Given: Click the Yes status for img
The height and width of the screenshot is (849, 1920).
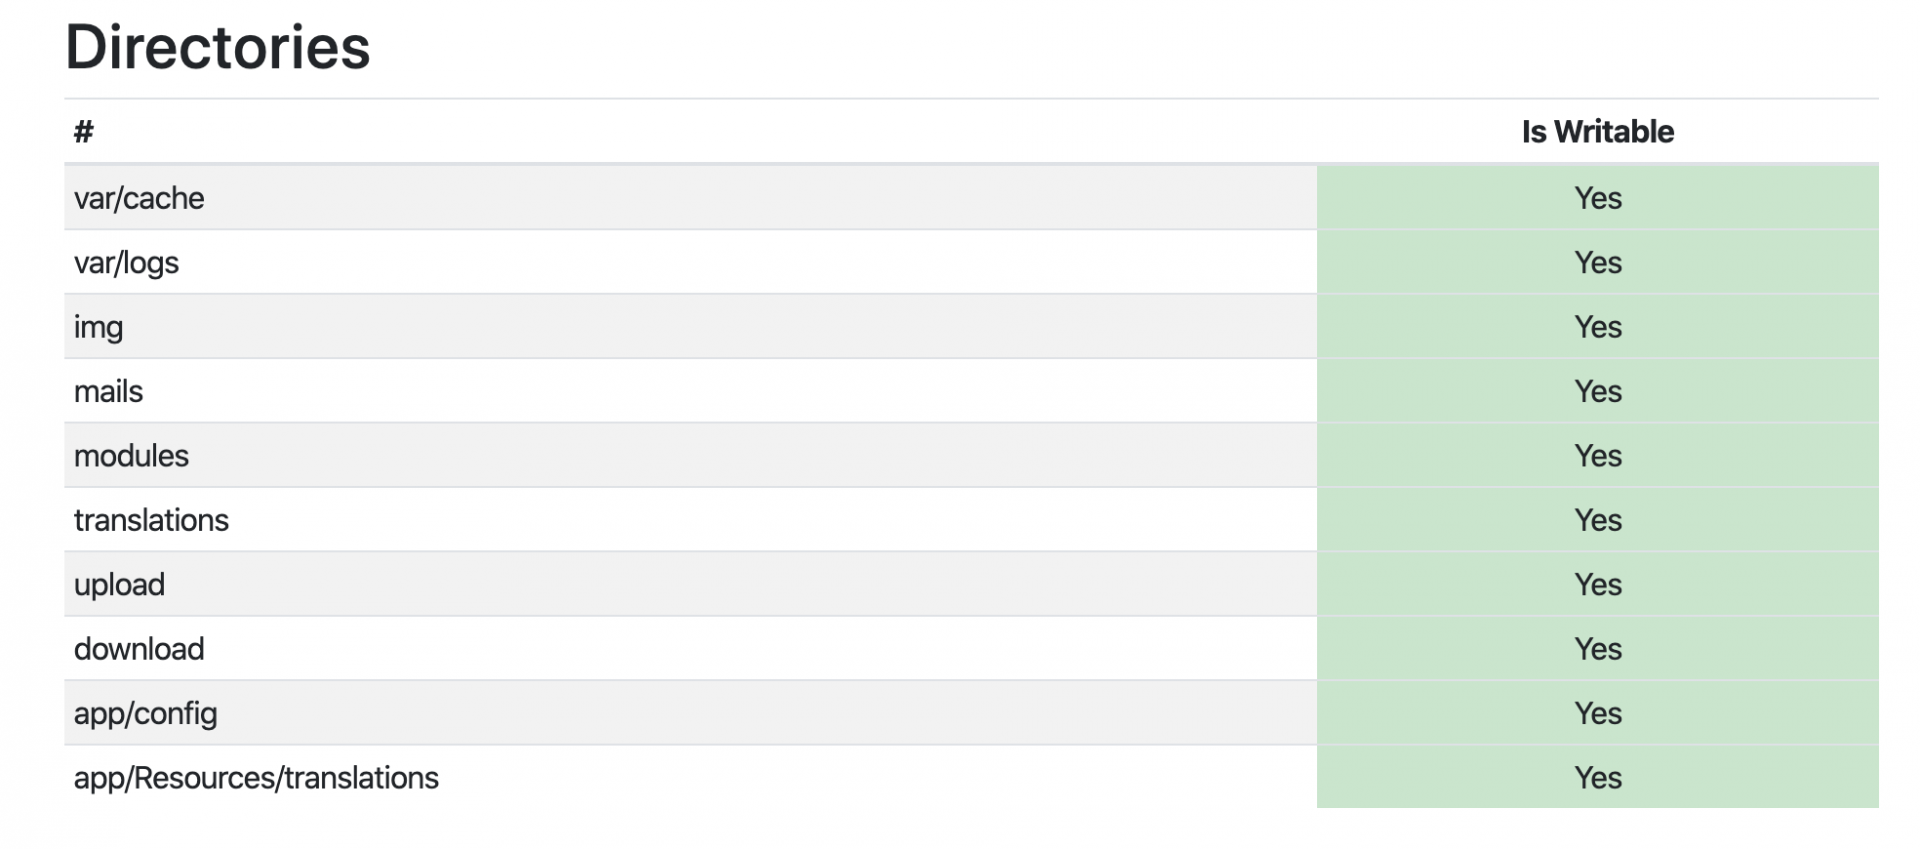Looking at the screenshot, I should [x=1597, y=327].
